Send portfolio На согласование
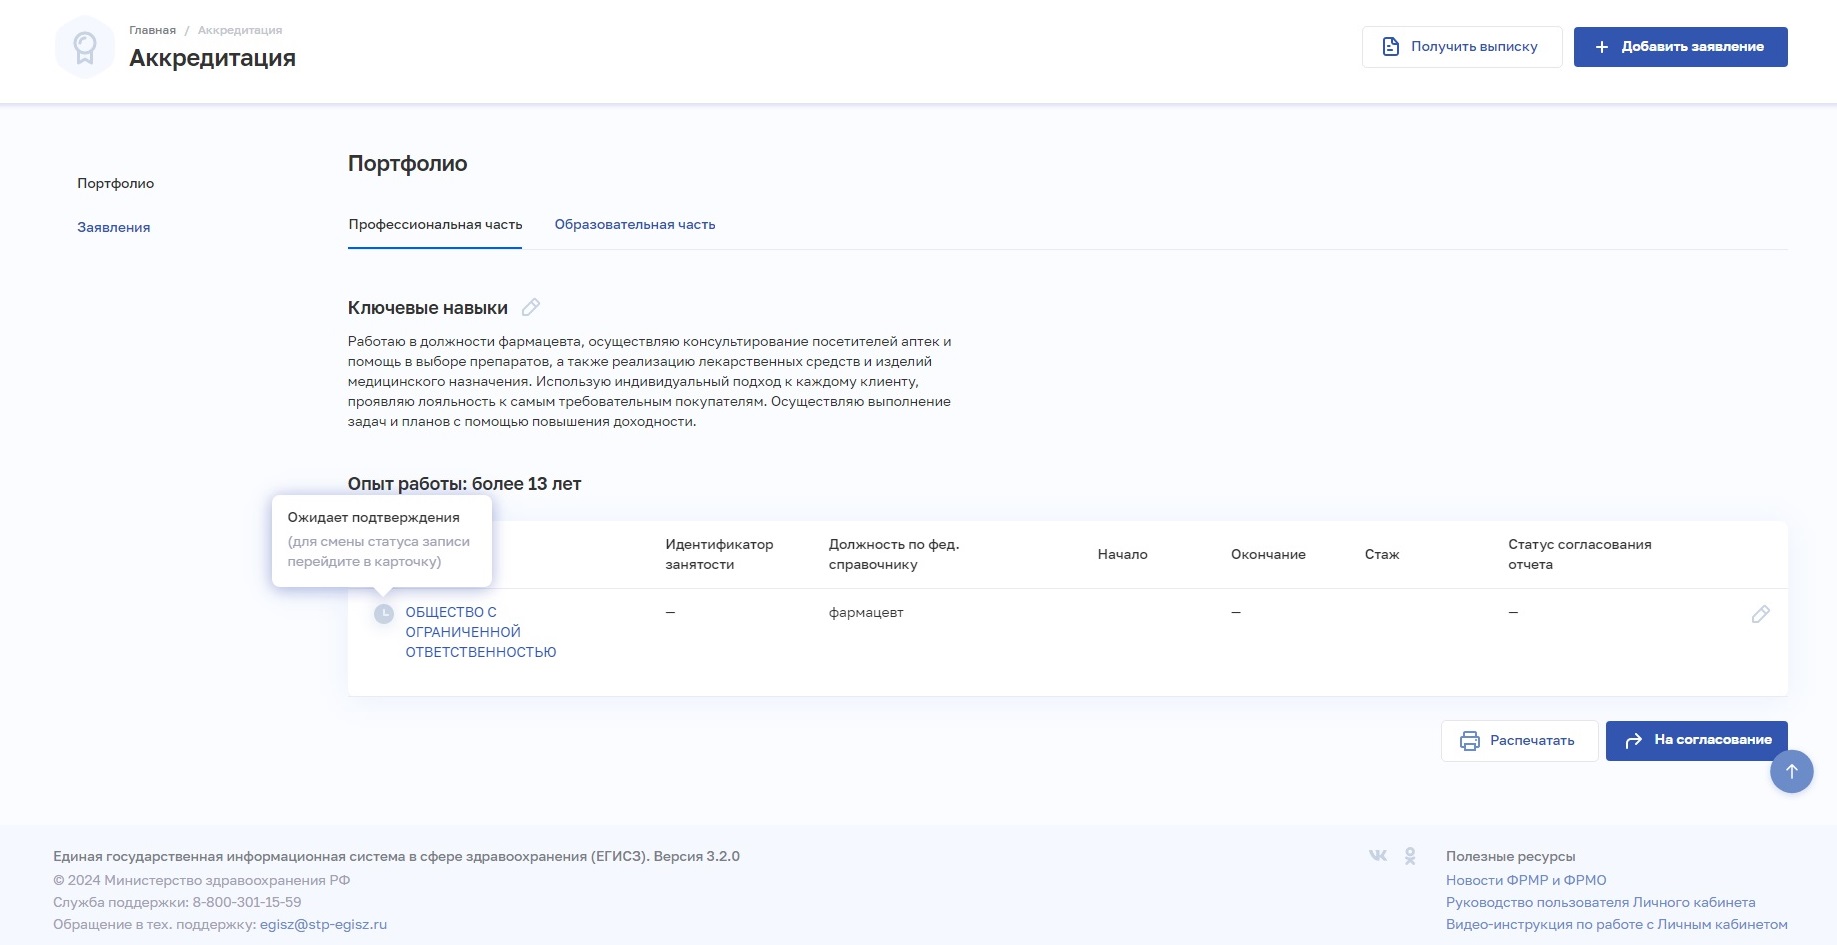Viewport: 1837px width, 945px height. point(1697,741)
